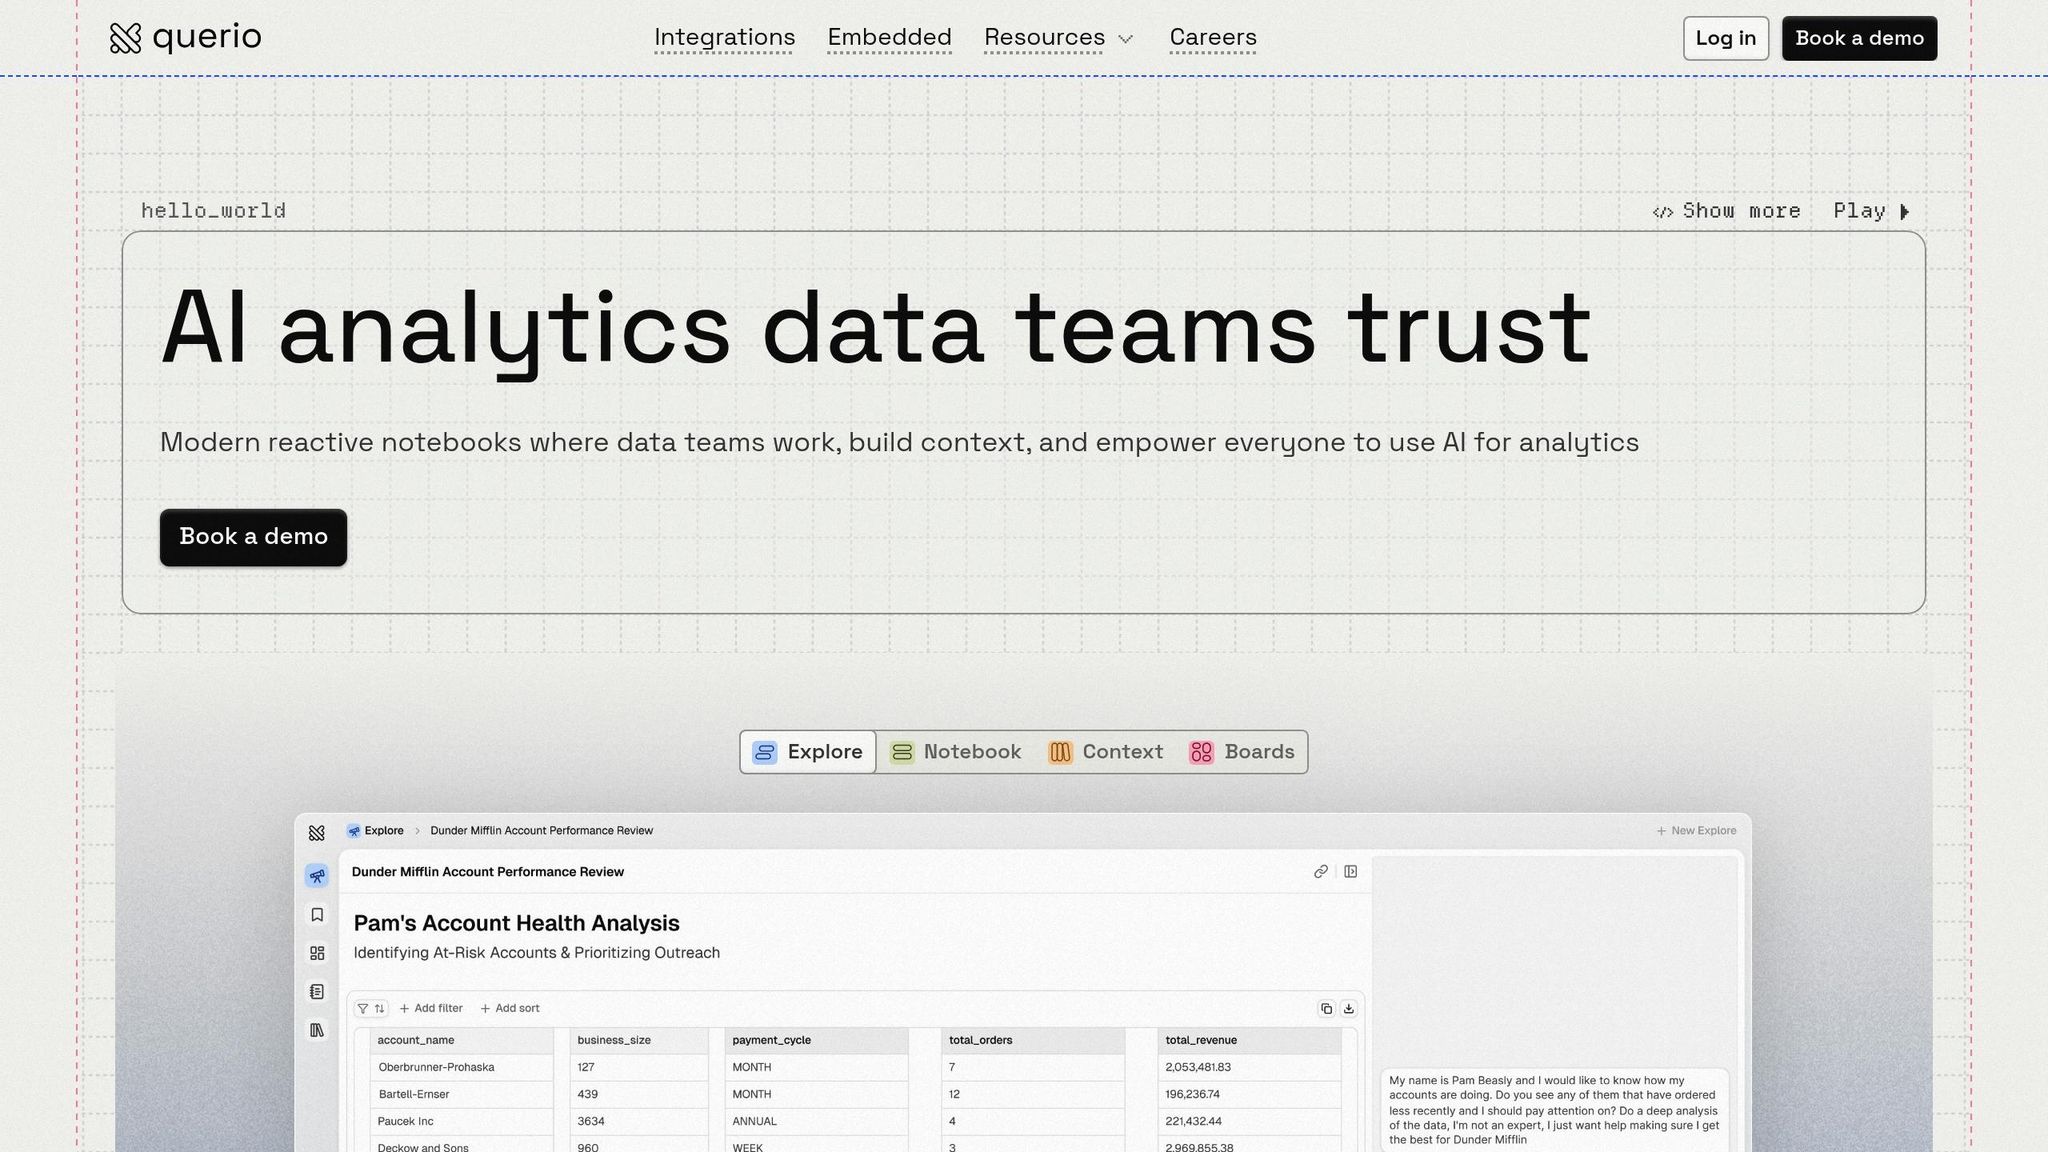Open the library books sidebar icon
Viewport: 2048px width, 1152px height.
point(317,1030)
